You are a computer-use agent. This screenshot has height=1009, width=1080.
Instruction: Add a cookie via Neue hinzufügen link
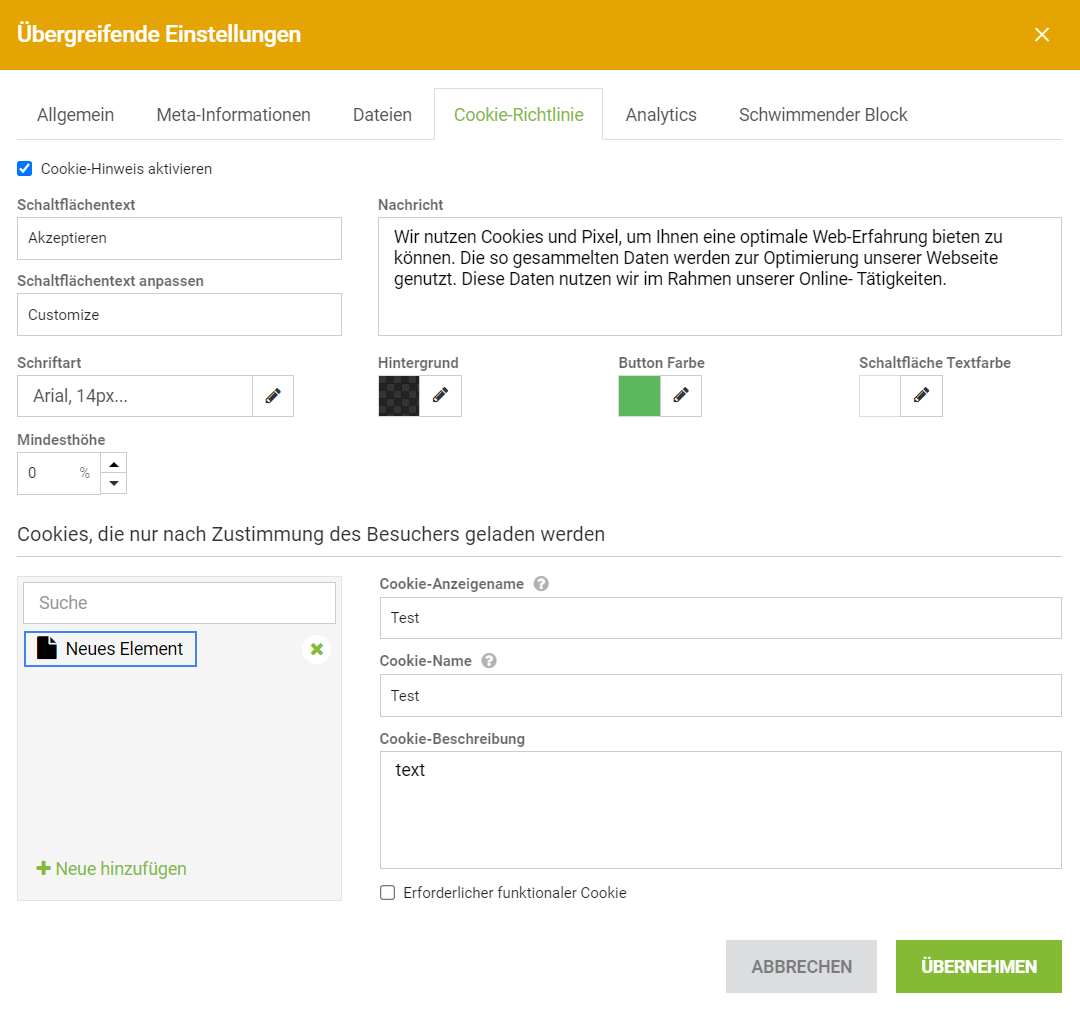110,868
